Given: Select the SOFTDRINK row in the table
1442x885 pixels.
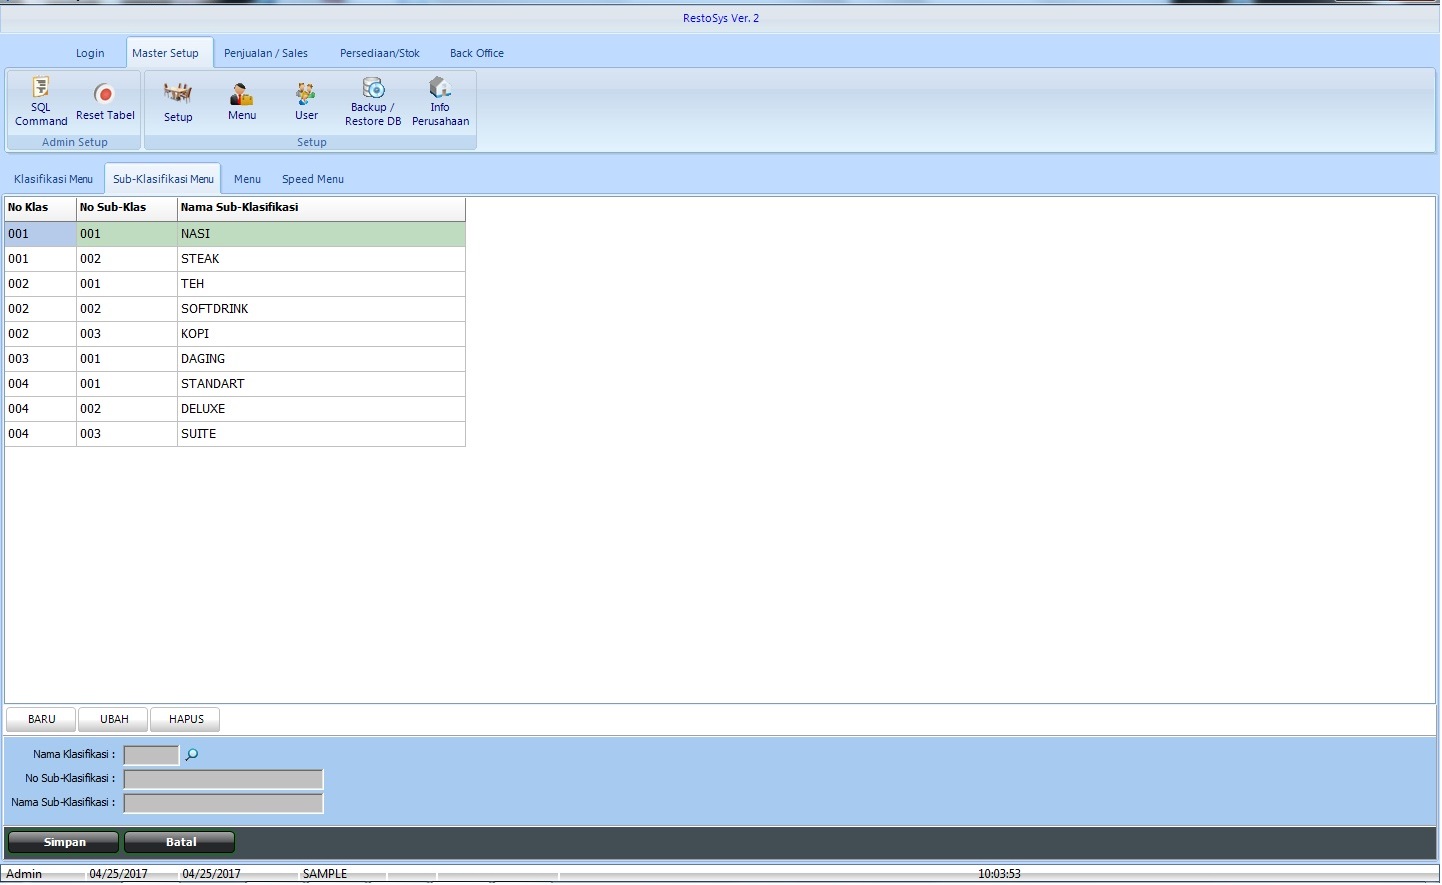Looking at the screenshot, I should tap(214, 309).
